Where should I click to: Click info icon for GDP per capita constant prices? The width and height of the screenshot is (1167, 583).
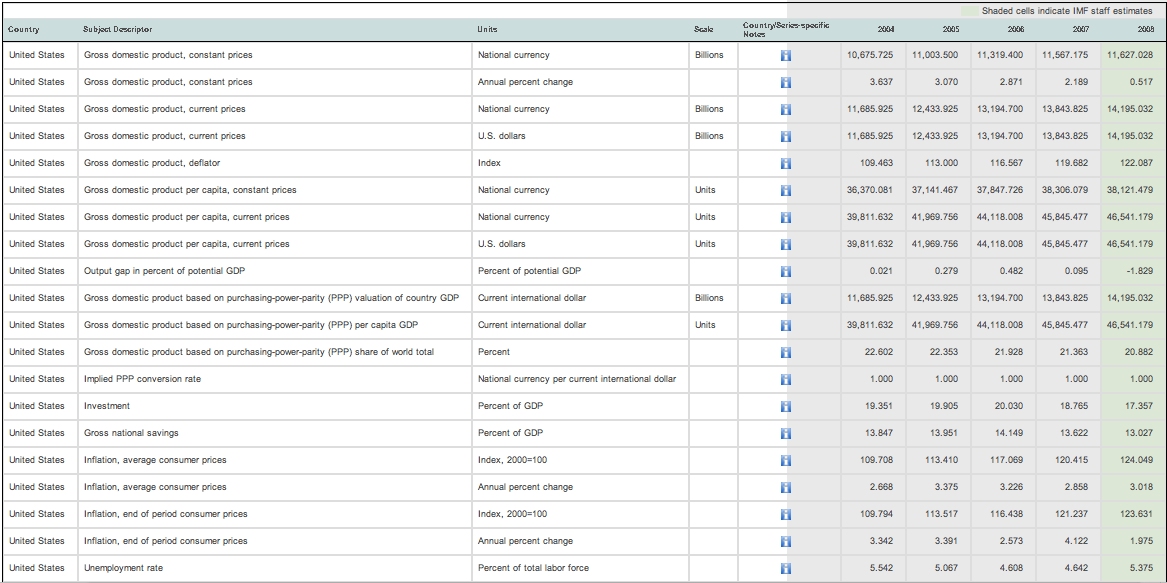pyautogui.click(x=786, y=190)
